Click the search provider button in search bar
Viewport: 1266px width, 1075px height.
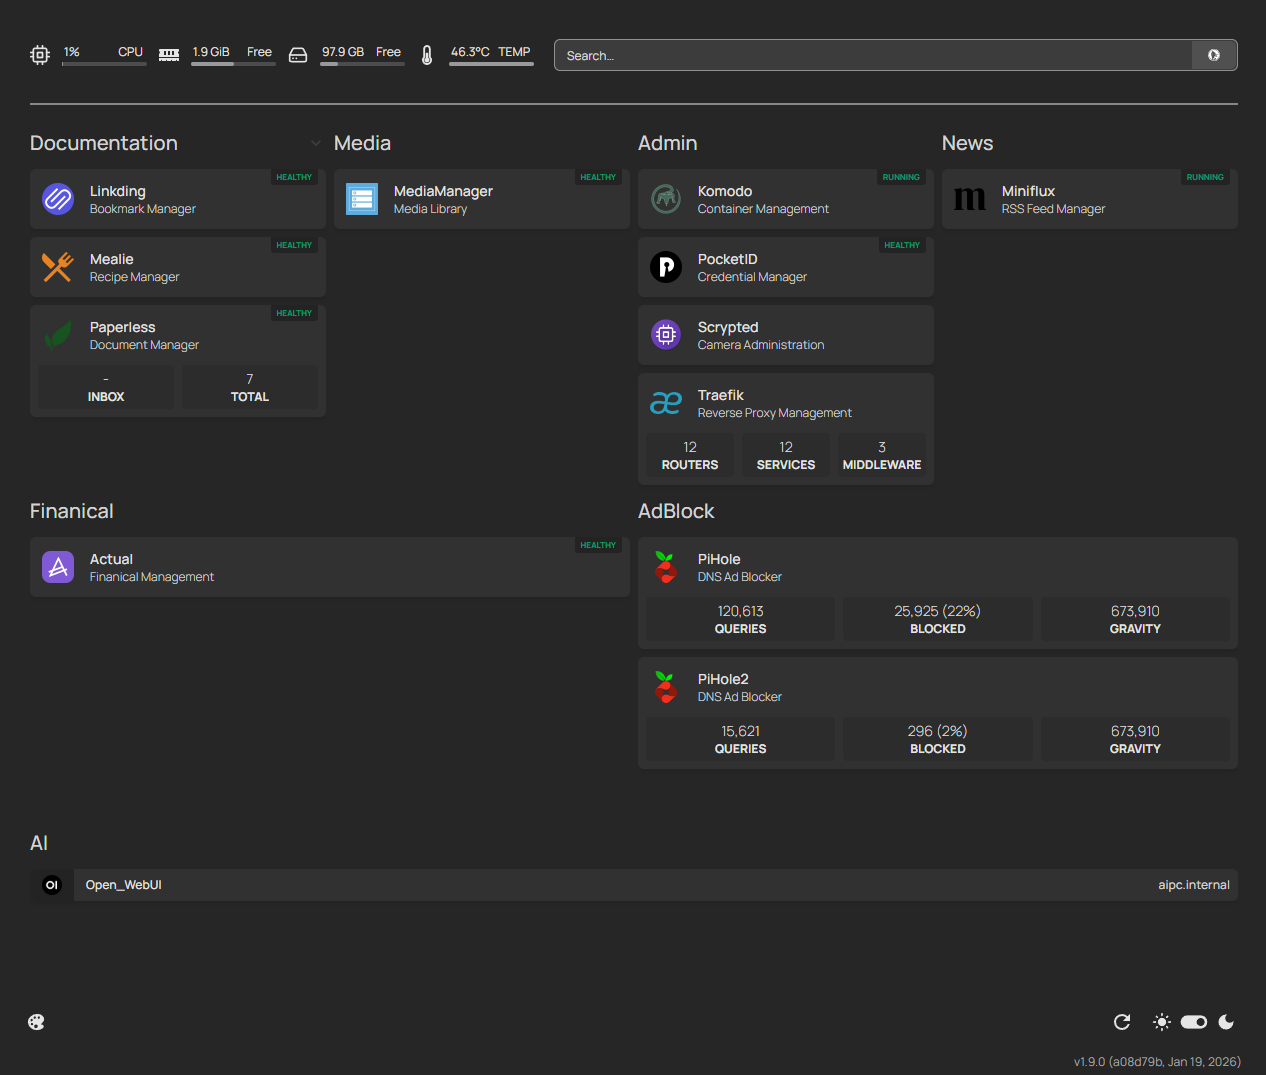point(1214,55)
